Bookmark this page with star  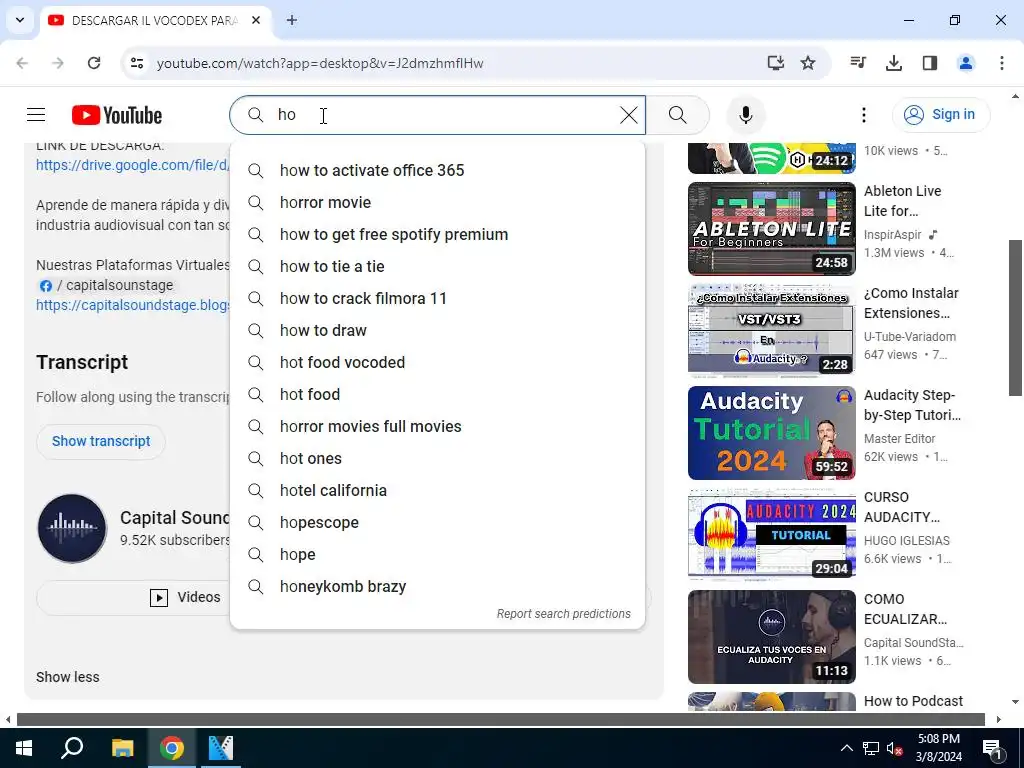click(x=808, y=63)
